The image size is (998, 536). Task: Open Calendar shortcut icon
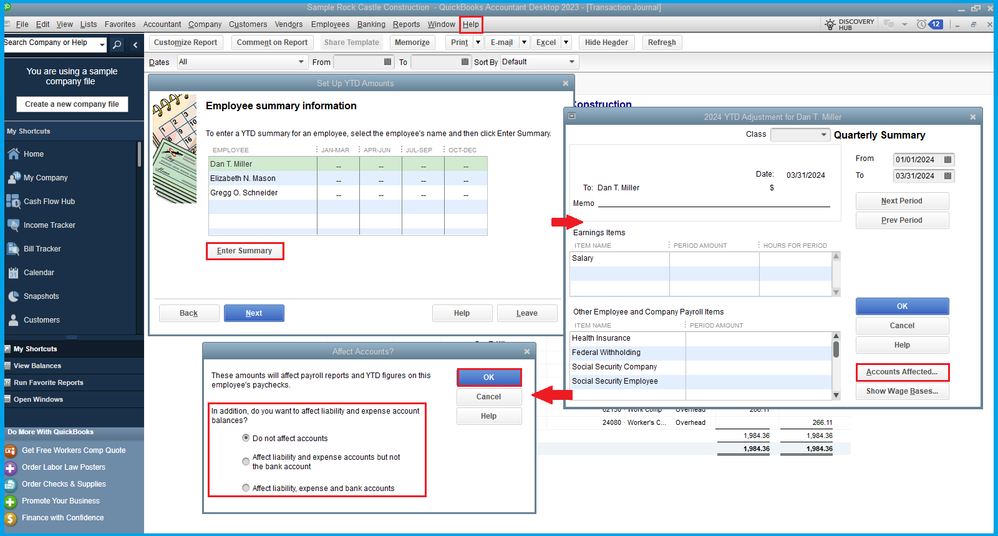13,272
